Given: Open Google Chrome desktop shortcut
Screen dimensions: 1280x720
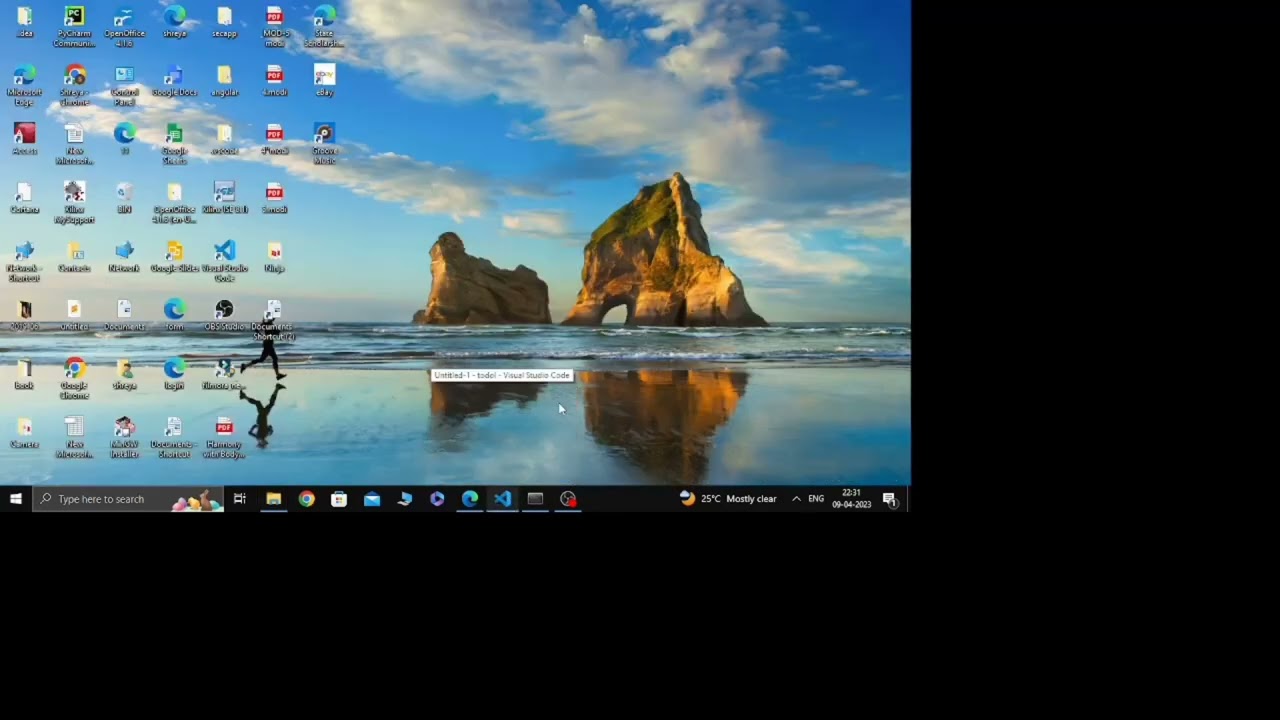Looking at the screenshot, I should pyautogui.click(x=74, y=380).
